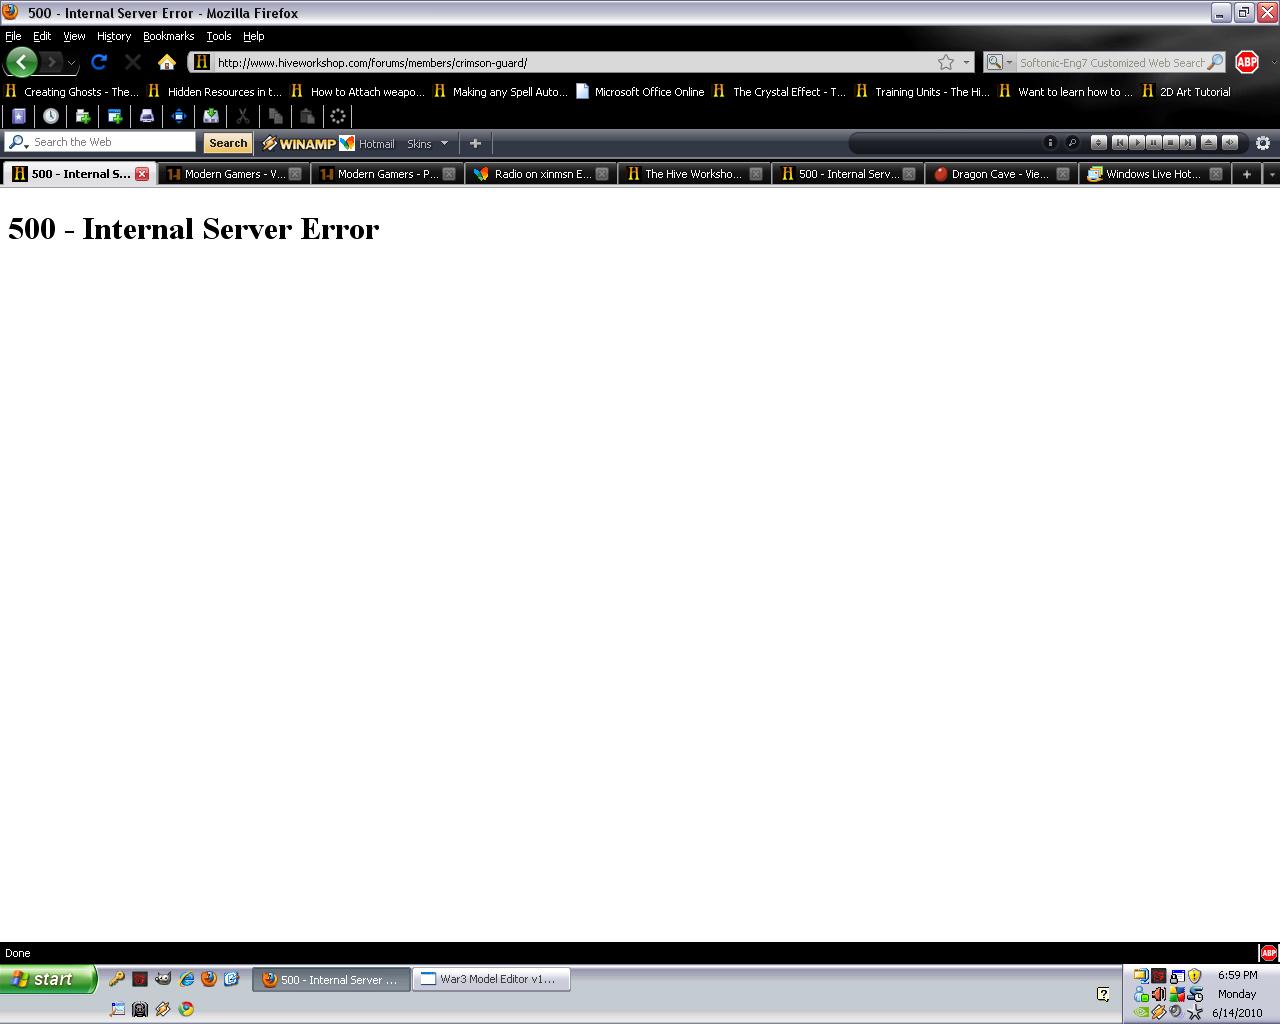The width and height of the screenshot is (1280, 1024).
Task: Open the Edit menu
Action: (x=42, y=36)
